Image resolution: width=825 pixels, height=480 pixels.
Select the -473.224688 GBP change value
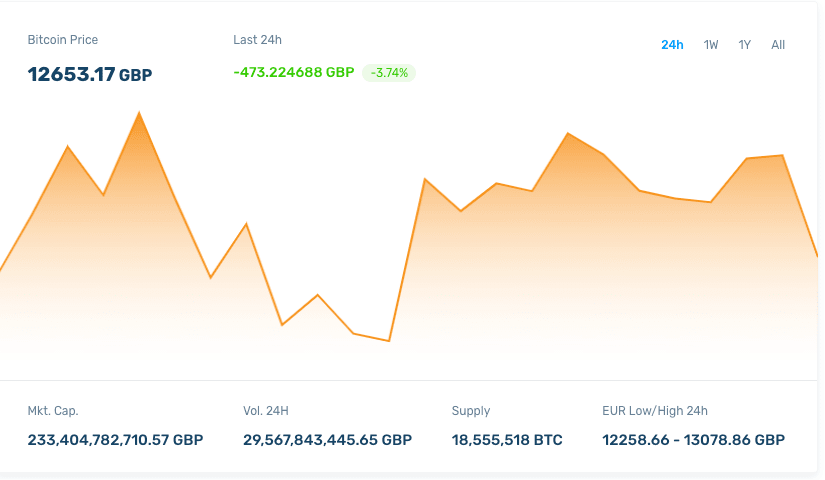point(293,72)
